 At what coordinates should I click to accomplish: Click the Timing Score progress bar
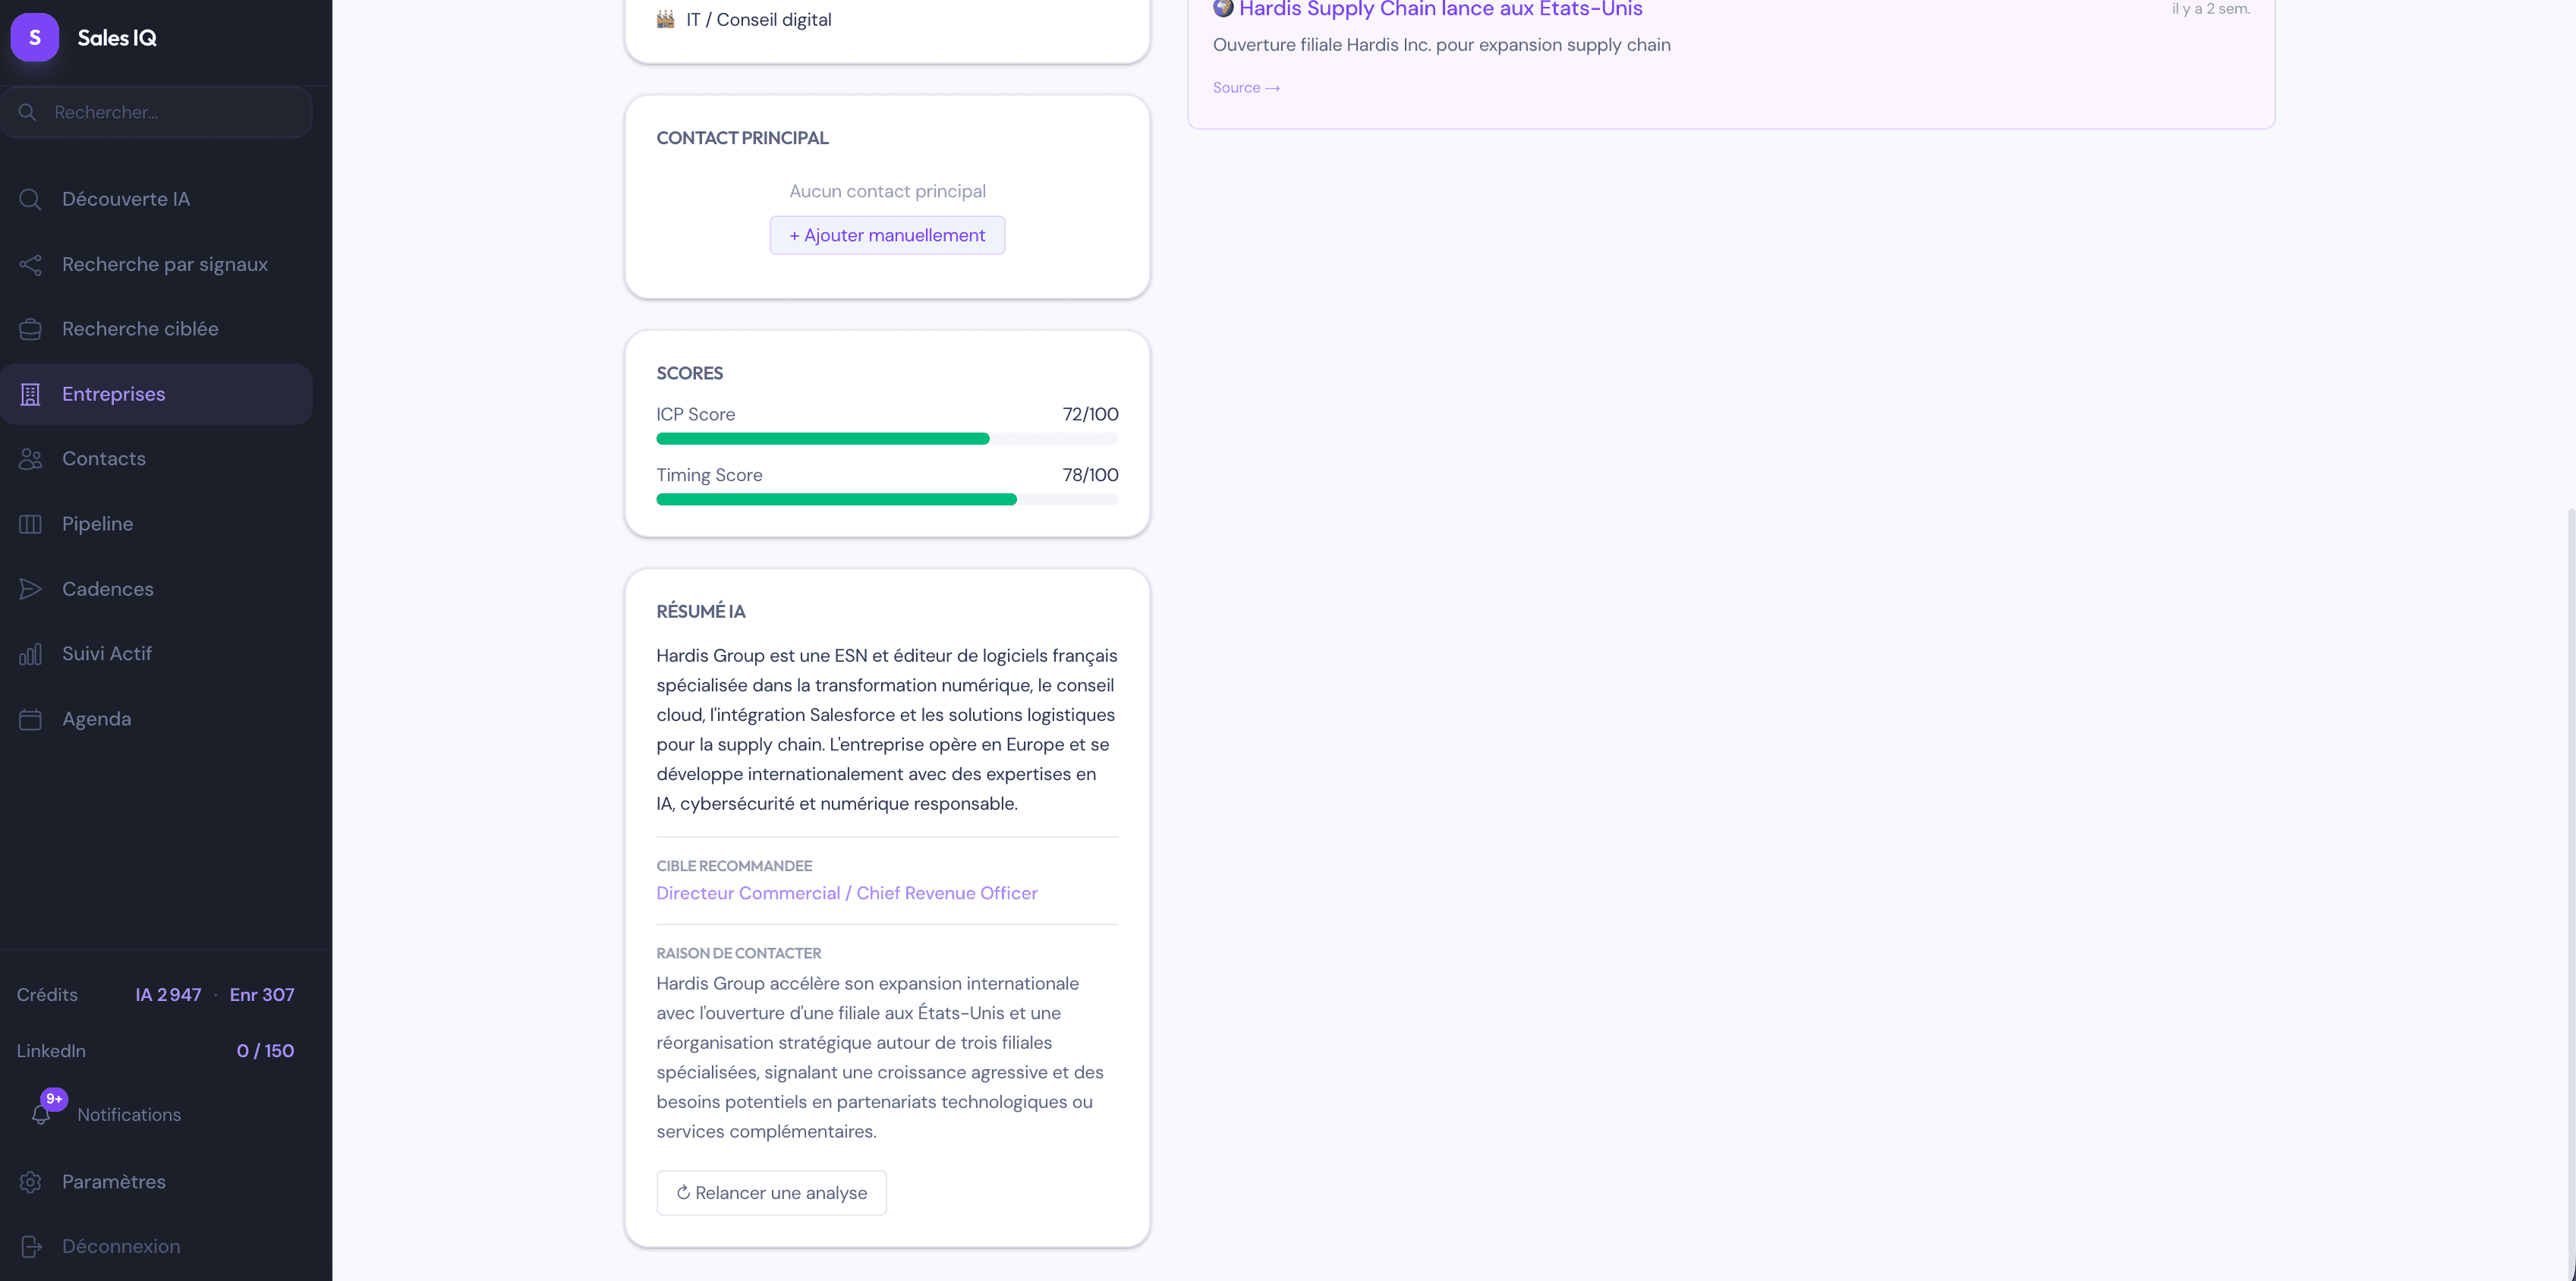pyautogui.click(x=887, y=500)
